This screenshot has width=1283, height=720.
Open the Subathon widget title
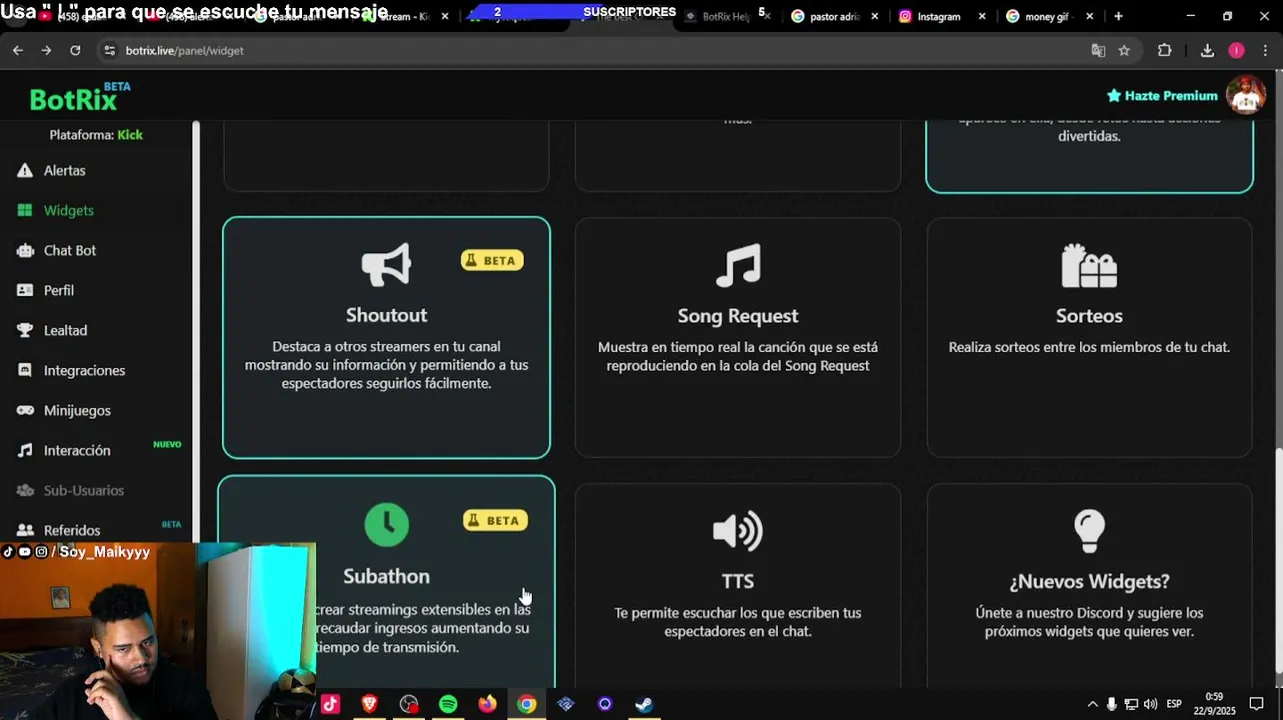[386, 576]
